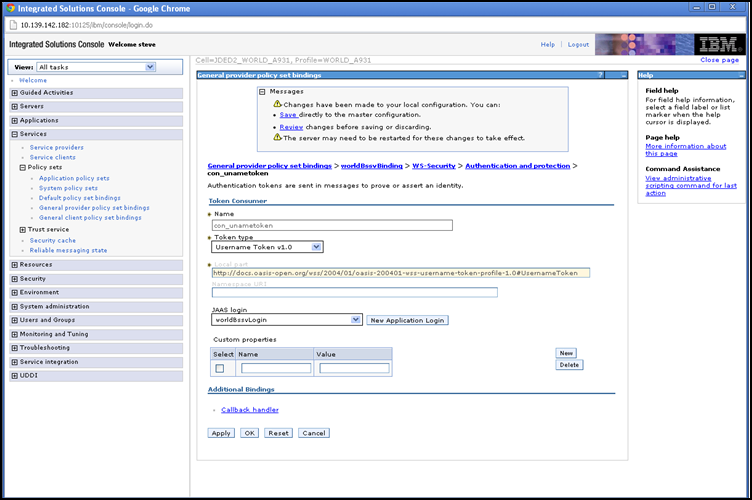Click the portlet help question mark icon
752x500 pixels.
(x=600, y=75)
